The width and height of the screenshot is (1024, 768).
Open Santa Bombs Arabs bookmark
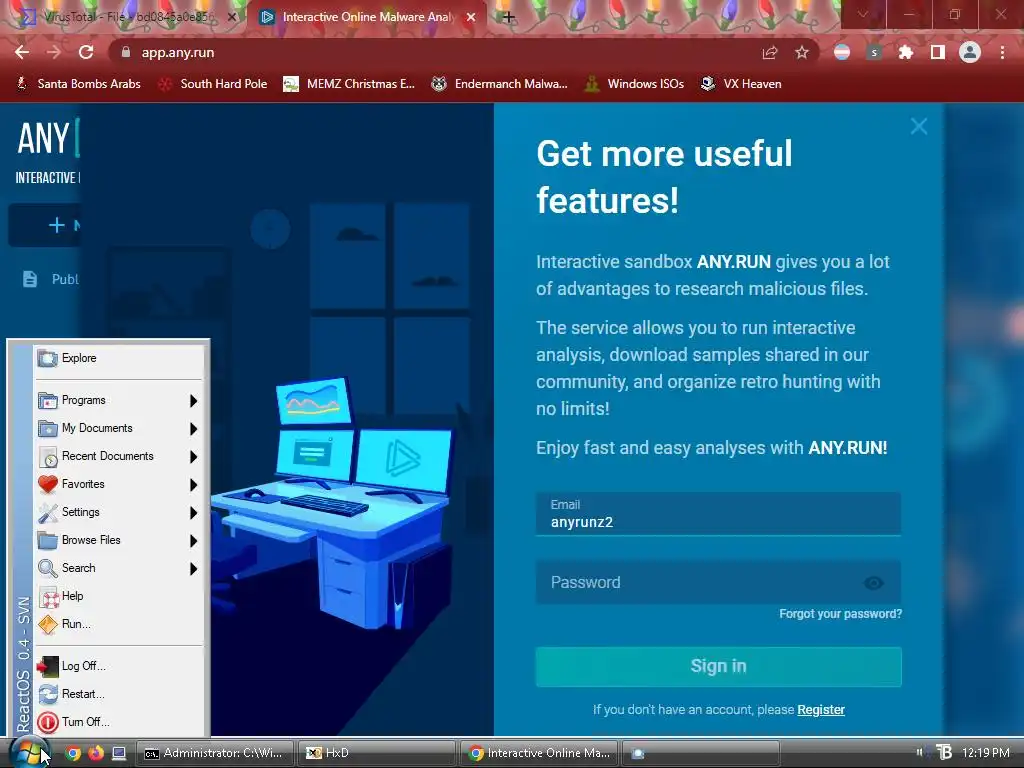(x=78, y=84)
